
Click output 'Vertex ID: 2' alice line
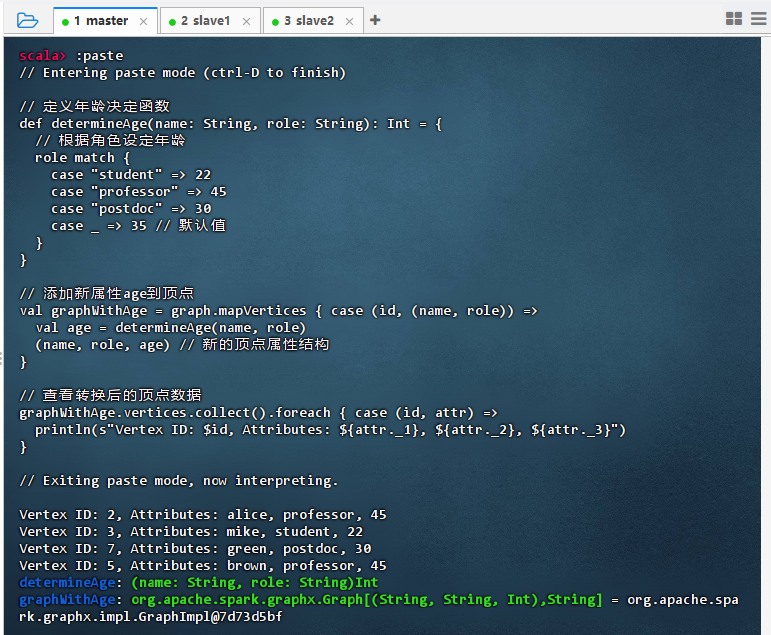click(x=203, y=515)
